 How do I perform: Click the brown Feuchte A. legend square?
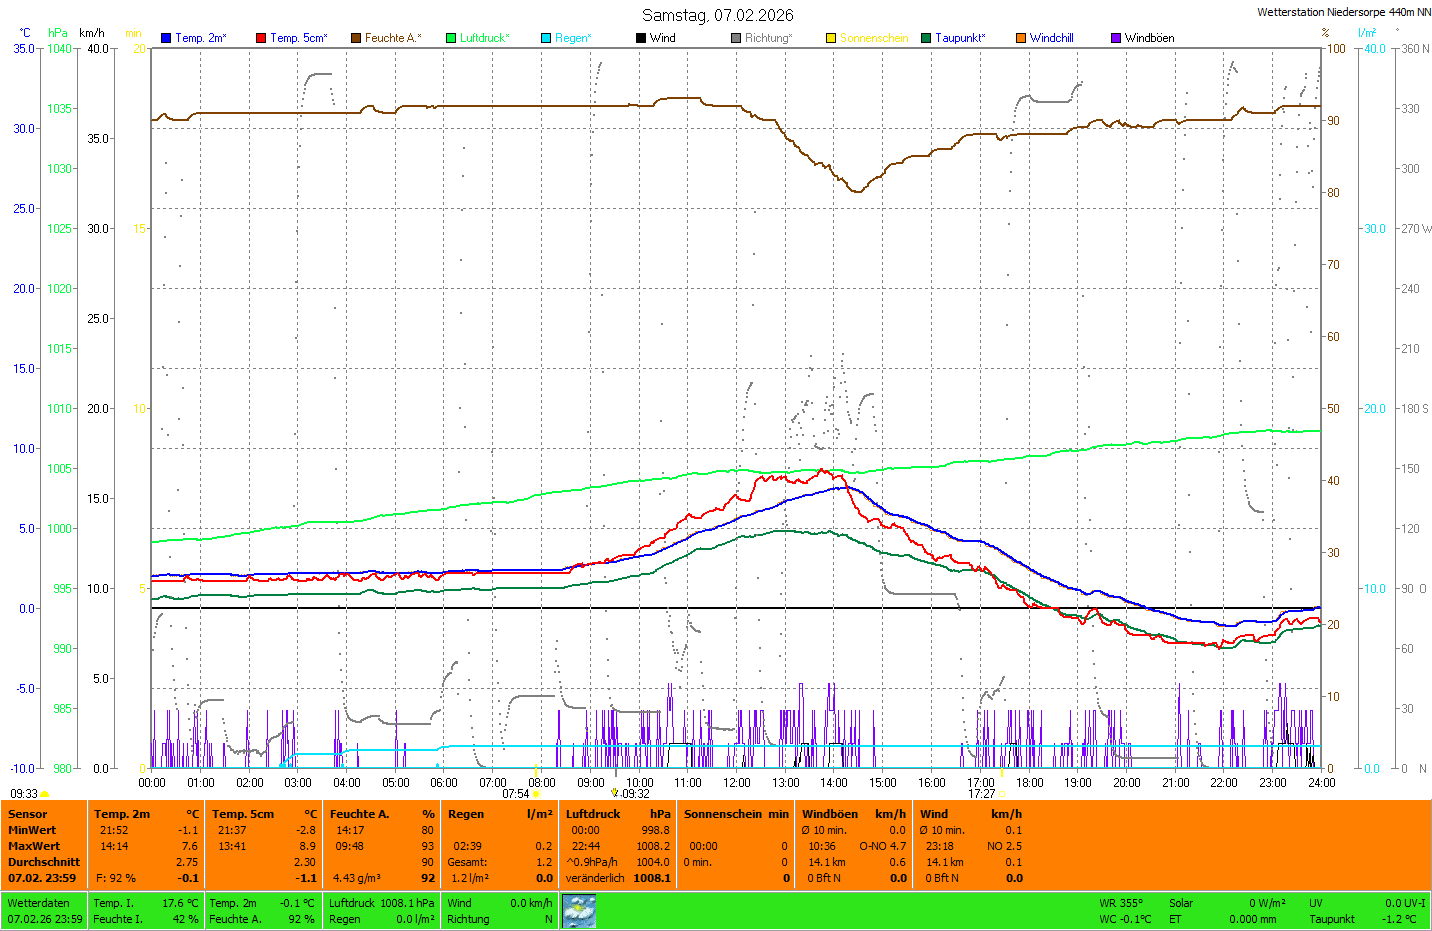356,38
